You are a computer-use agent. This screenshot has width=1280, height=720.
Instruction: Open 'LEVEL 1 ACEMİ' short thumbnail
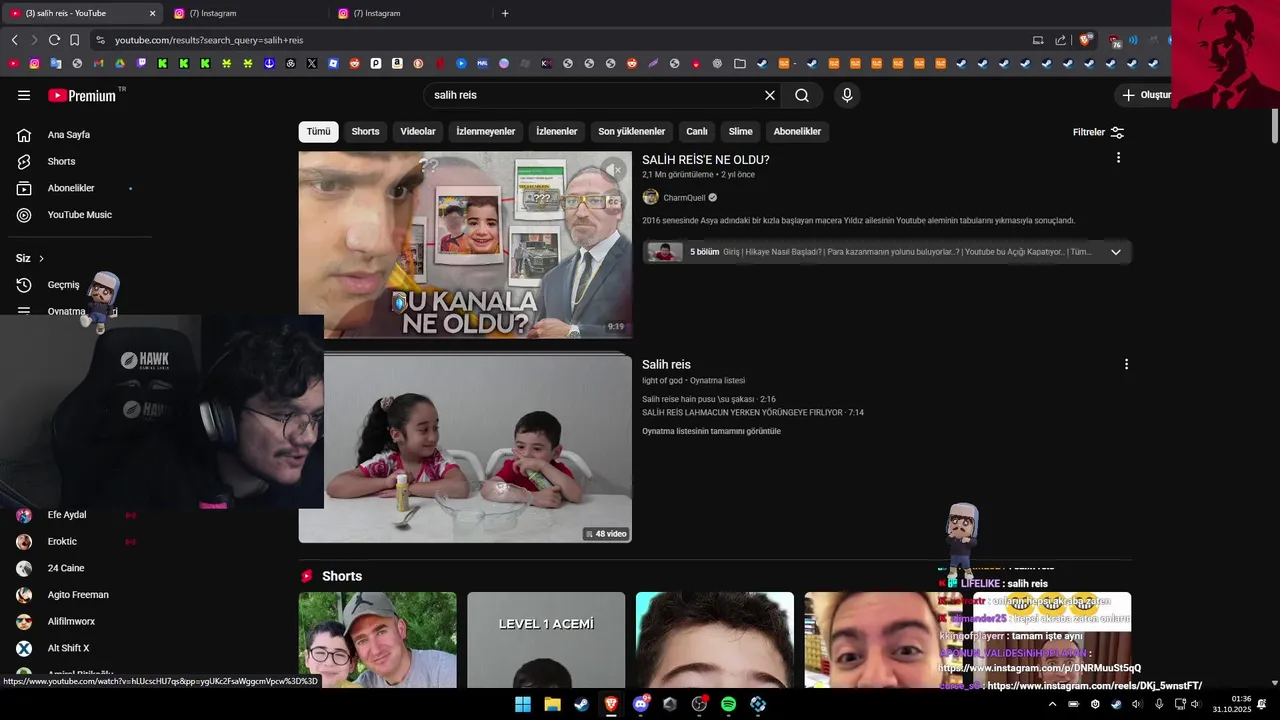click(546, 640)
